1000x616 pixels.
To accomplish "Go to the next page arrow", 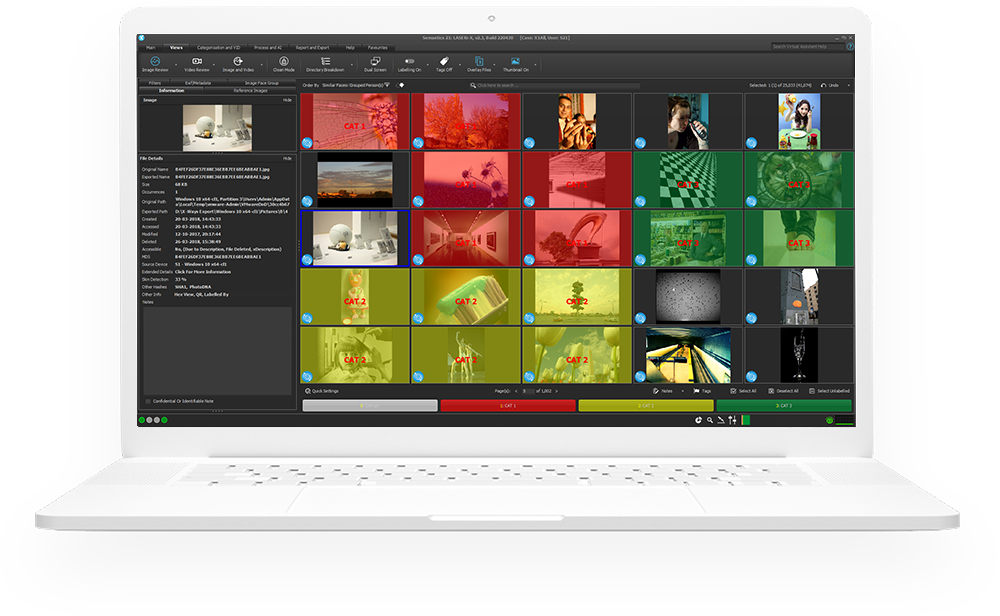I will coord(556,391).
